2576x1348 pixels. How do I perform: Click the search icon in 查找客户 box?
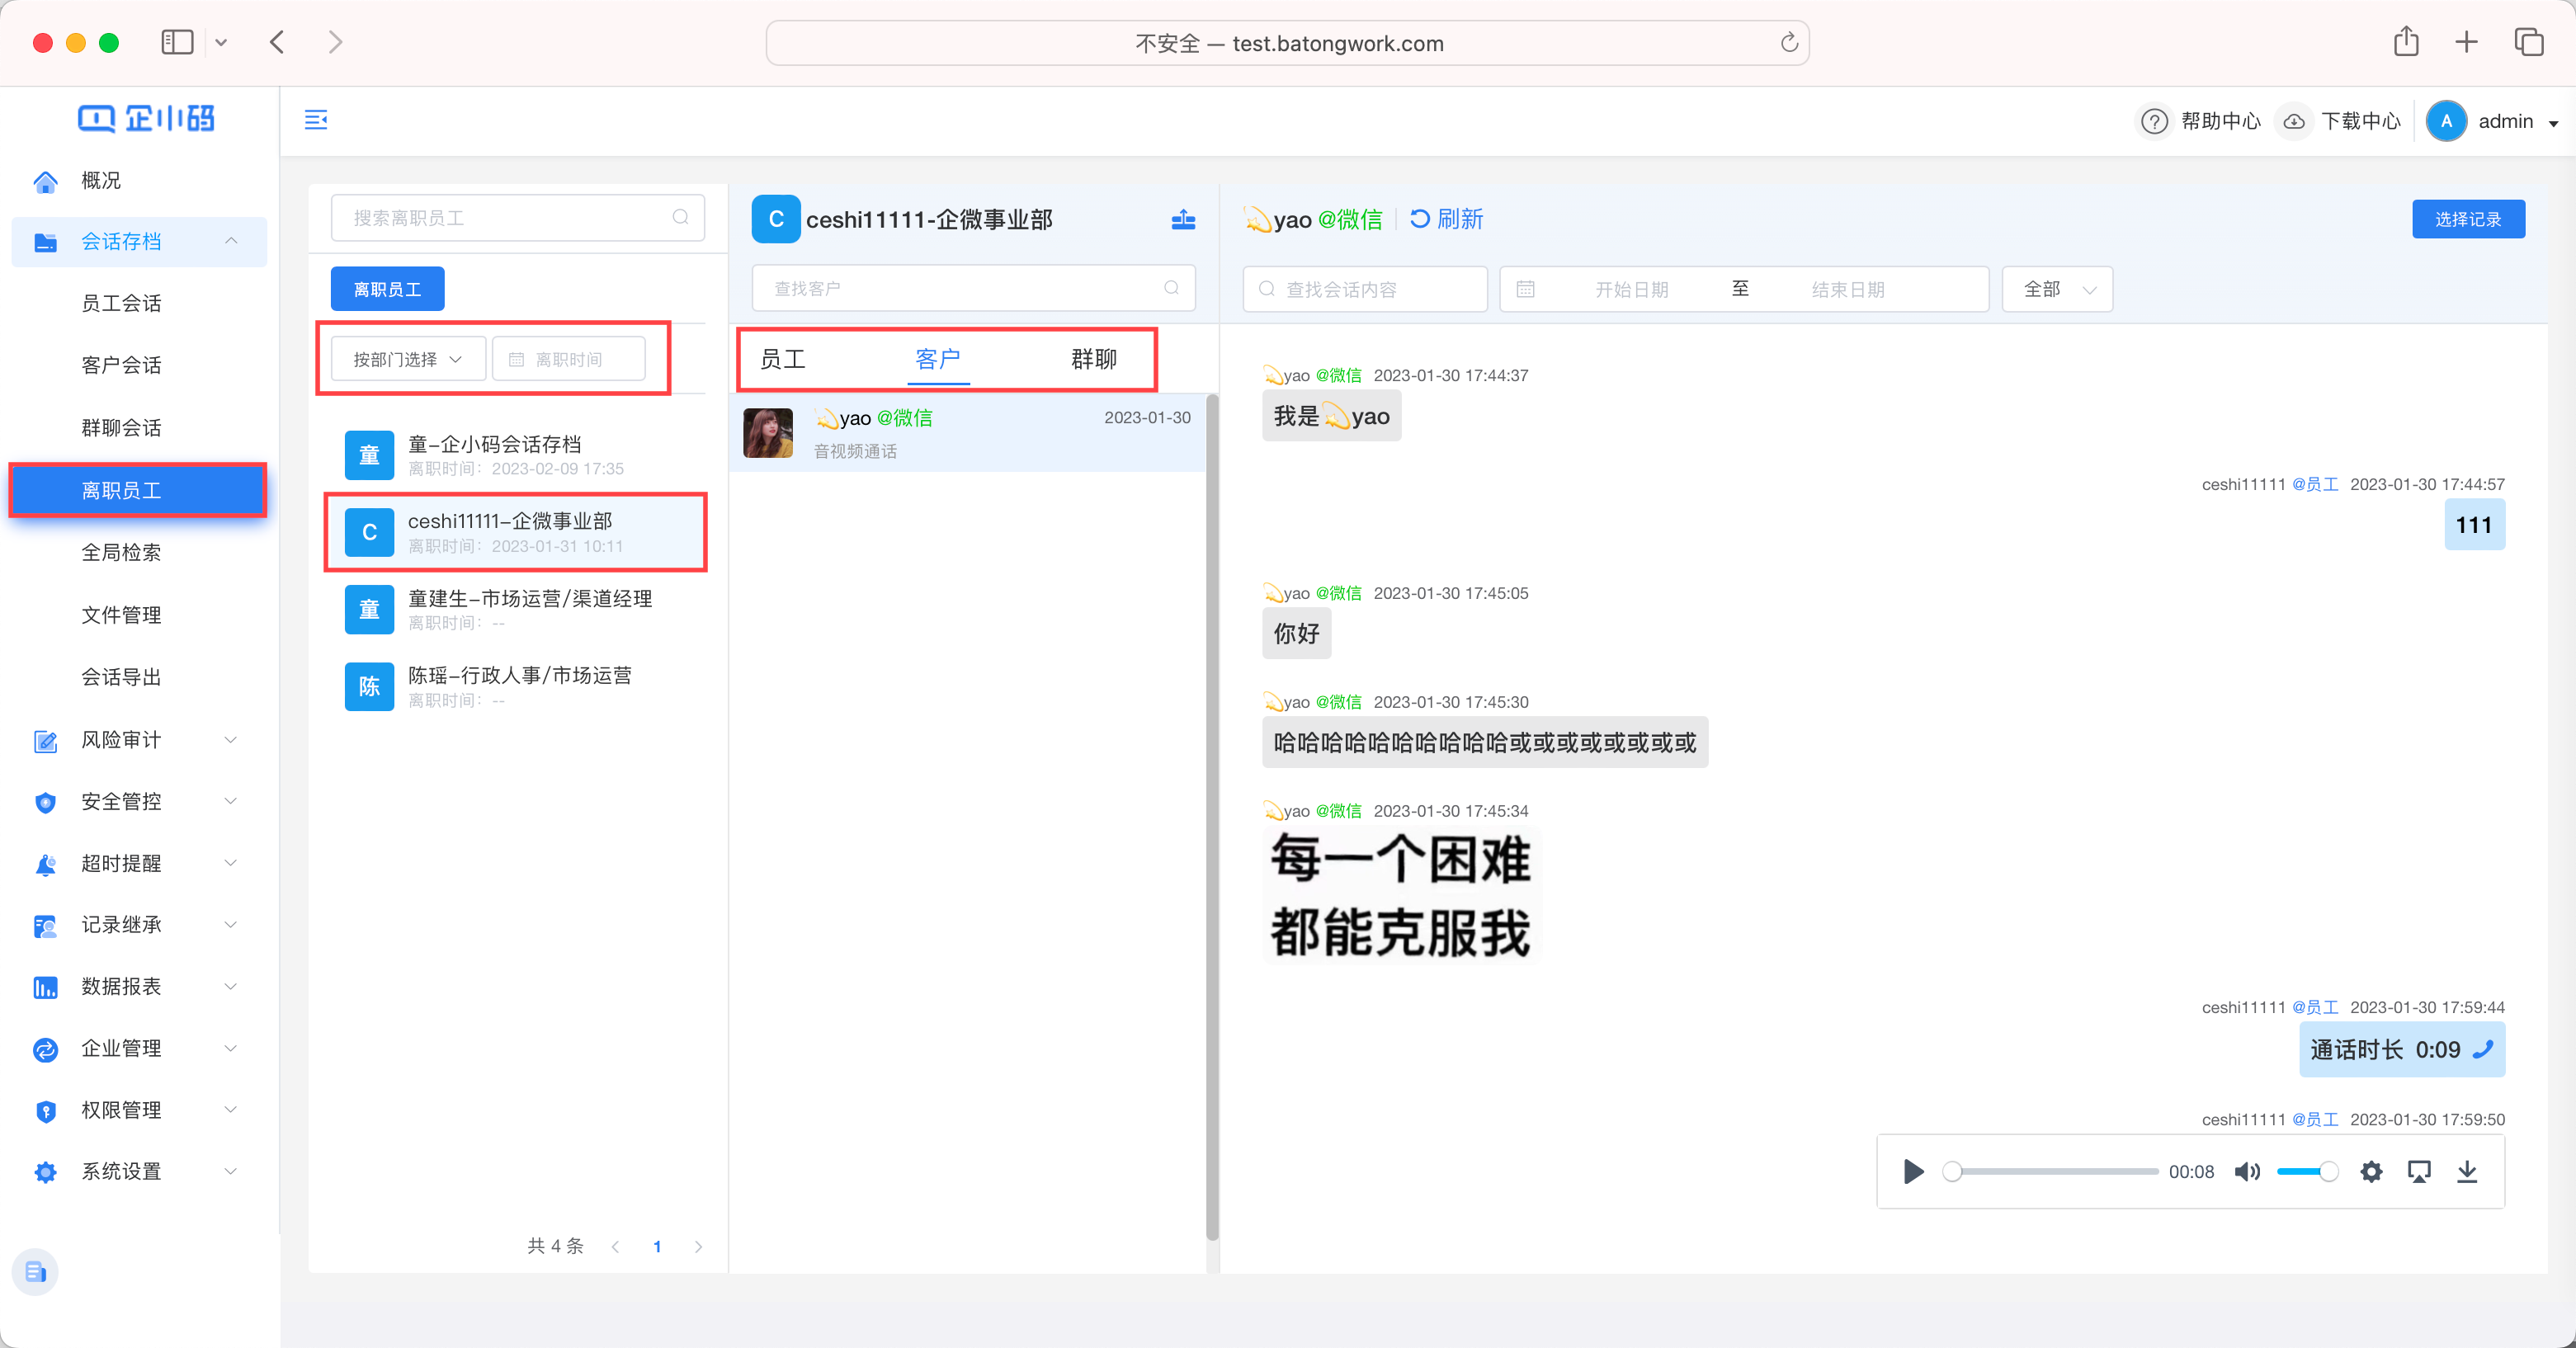pyautogui.click(x=1171, y=288)
